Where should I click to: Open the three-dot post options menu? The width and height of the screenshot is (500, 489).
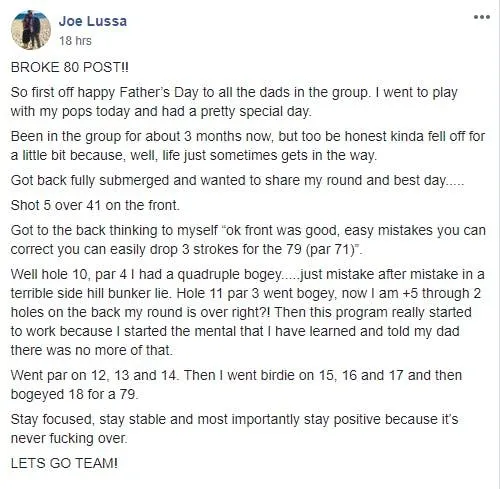482,17
